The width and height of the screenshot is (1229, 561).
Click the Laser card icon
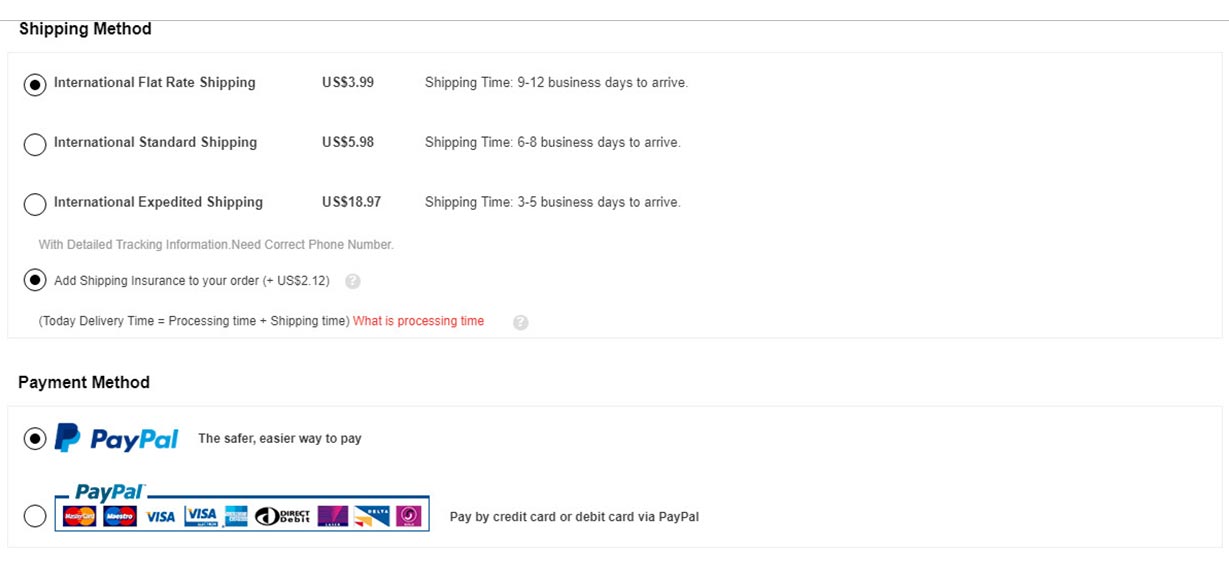click(x=332, y=516)
